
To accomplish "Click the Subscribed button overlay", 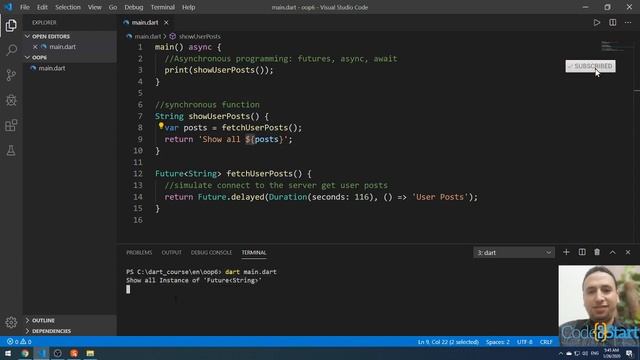I will click(590, 66).
